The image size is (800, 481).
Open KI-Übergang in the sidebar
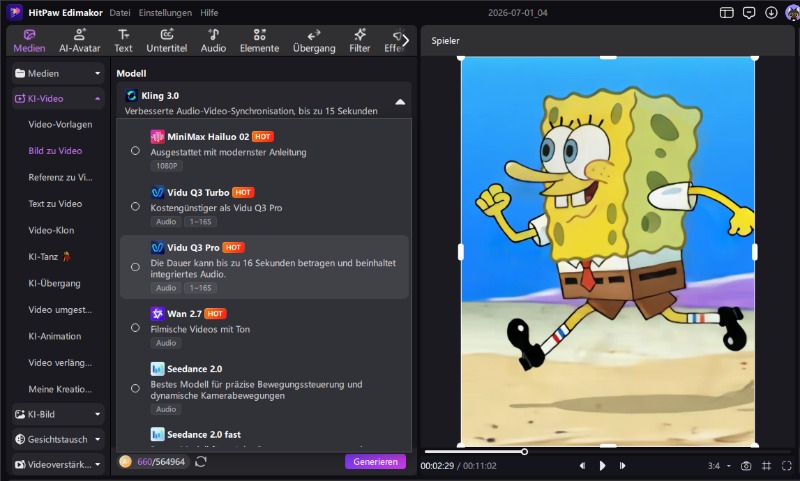coord(54,284)
